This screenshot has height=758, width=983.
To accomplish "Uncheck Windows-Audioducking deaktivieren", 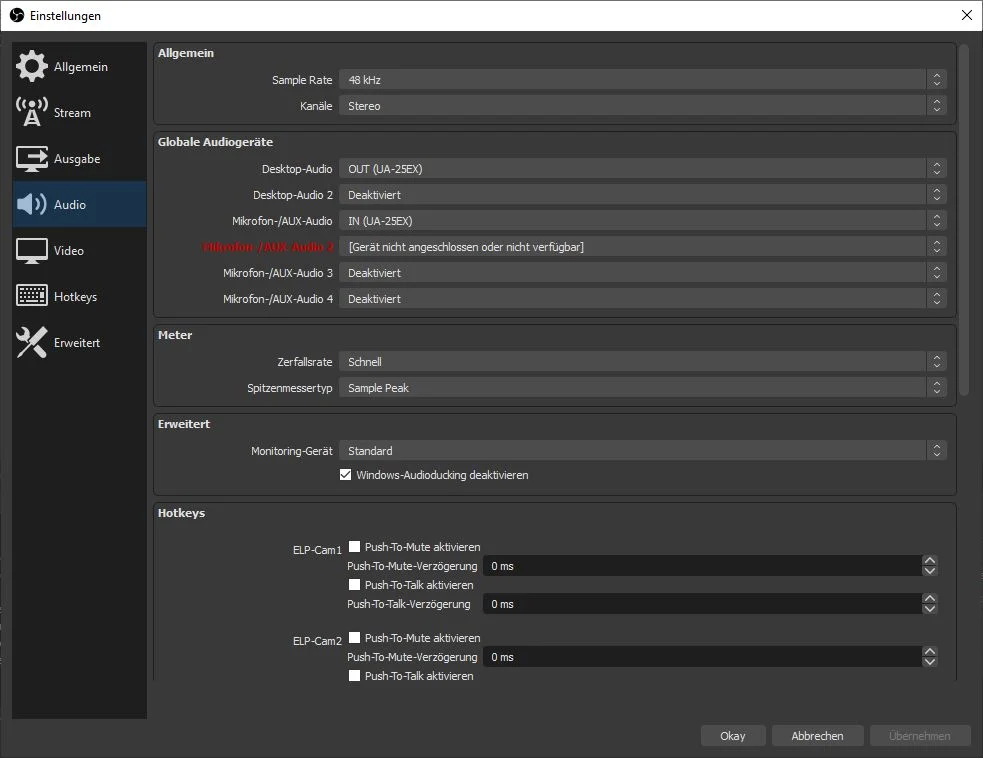I will click(346, 474).
